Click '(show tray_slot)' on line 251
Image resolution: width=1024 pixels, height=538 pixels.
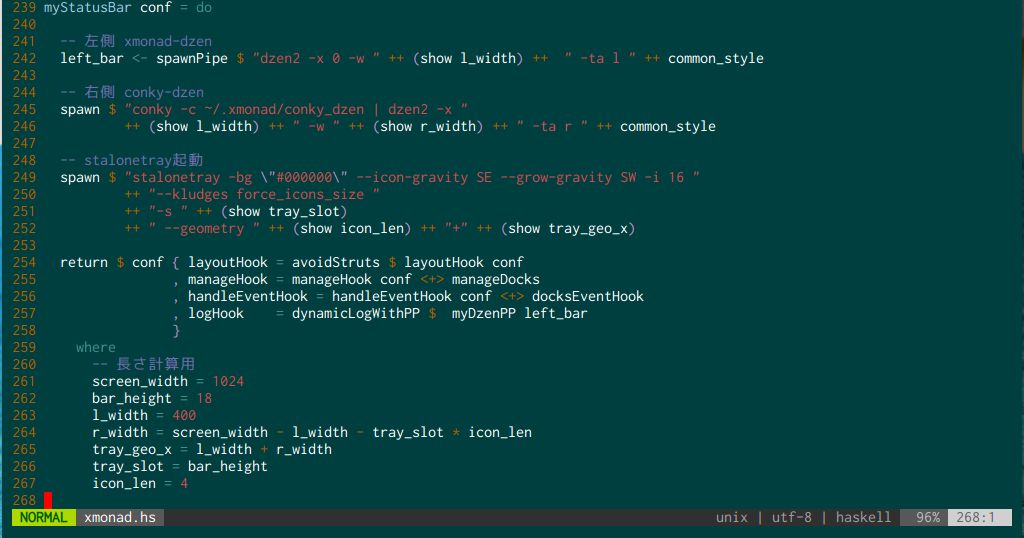coord(284,212)
